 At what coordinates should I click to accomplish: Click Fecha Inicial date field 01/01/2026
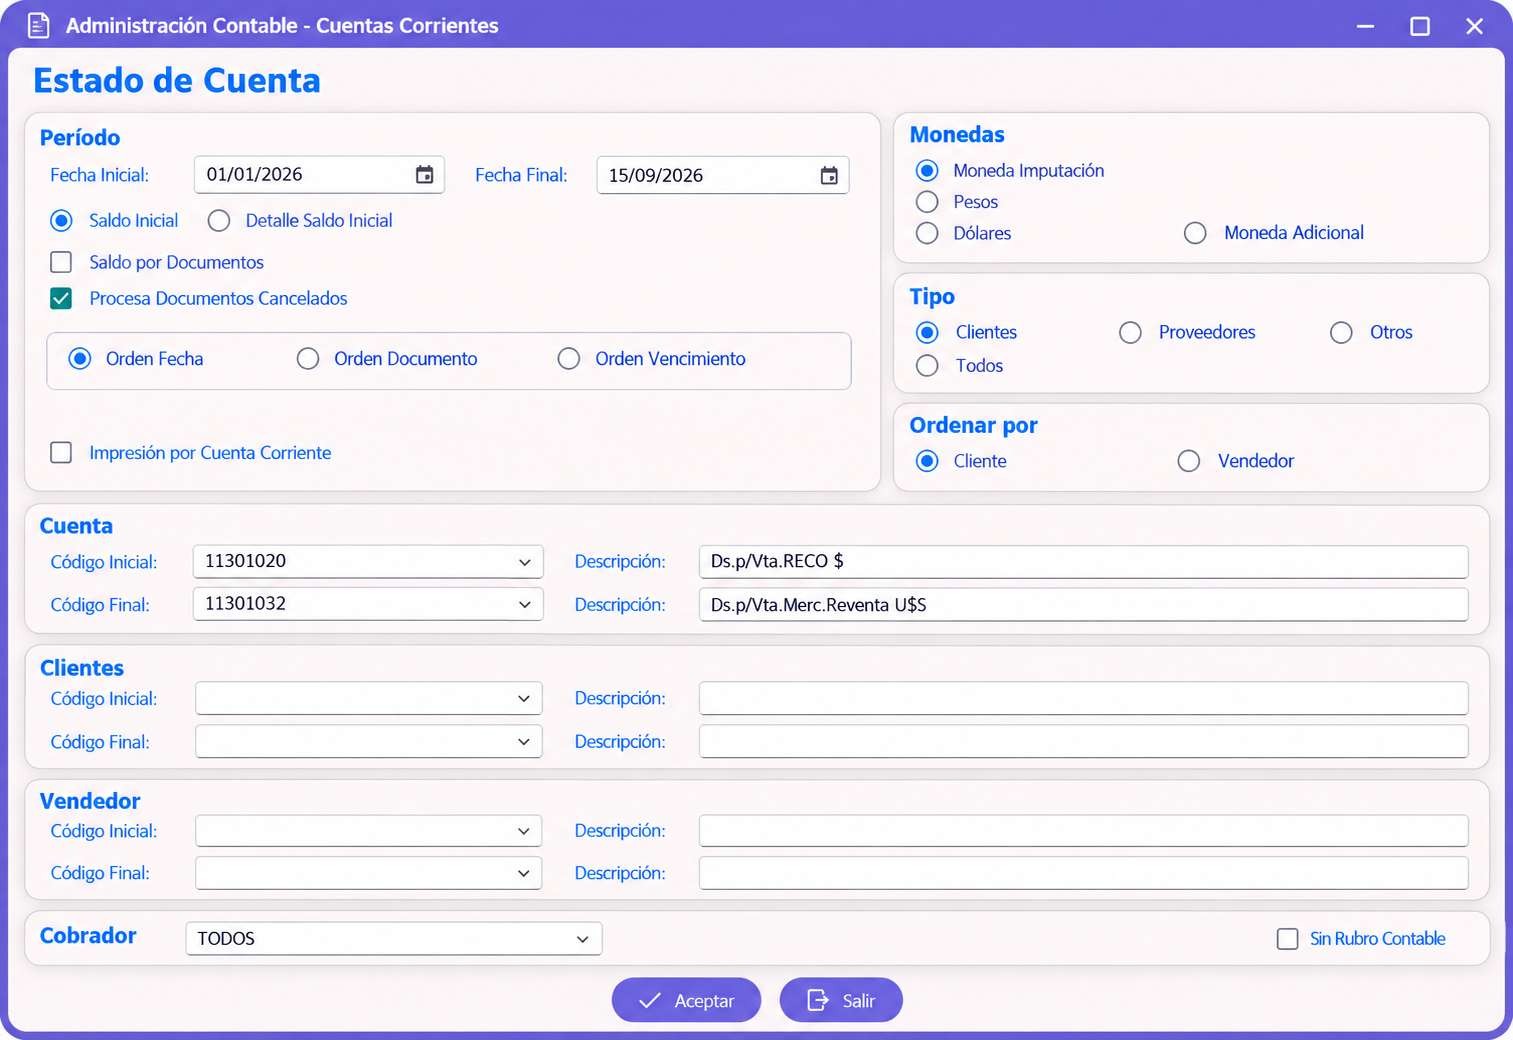coord(319,175)
